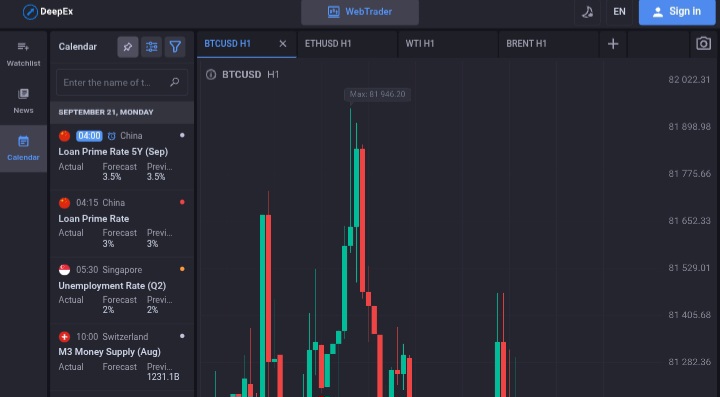
Task: Focus the event name search field
Action: point(122,83)
